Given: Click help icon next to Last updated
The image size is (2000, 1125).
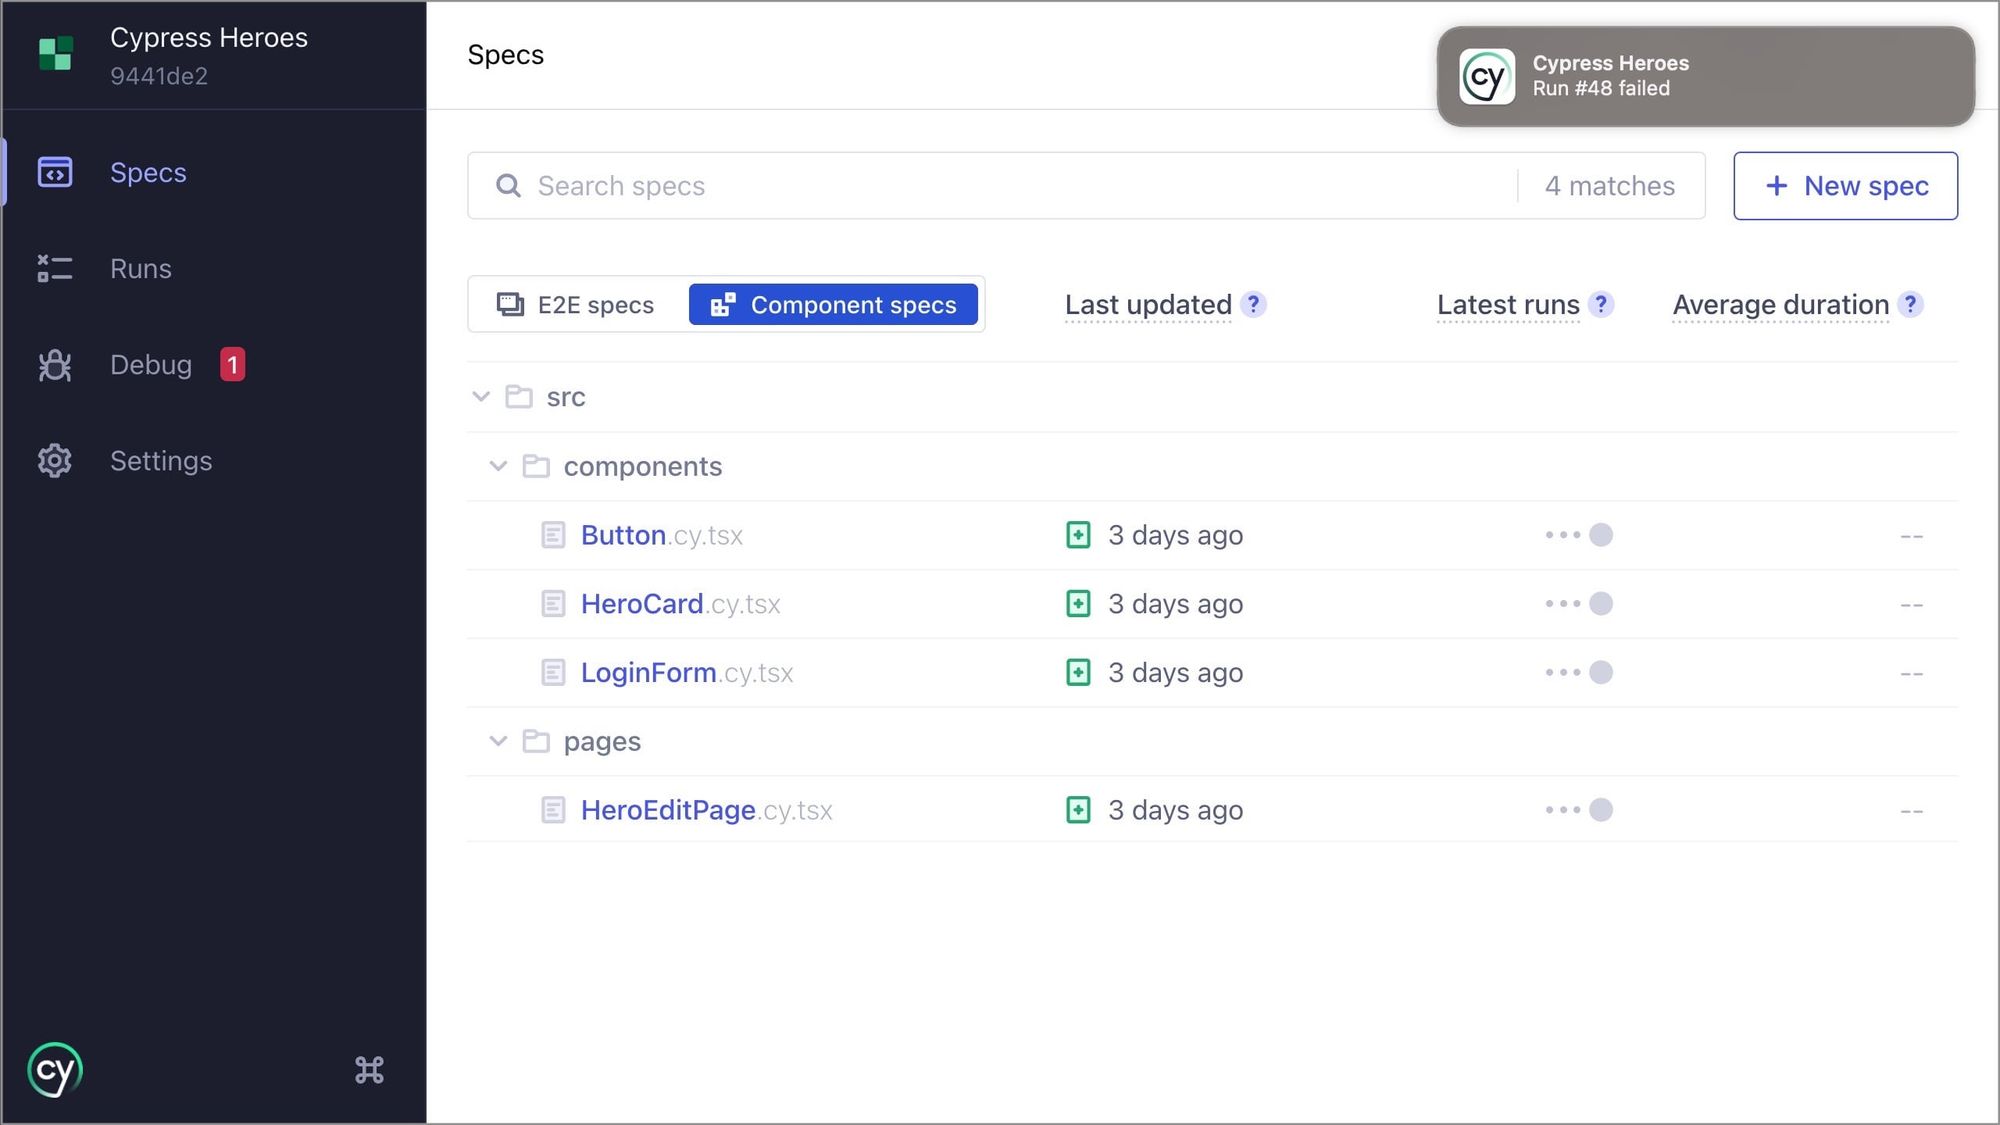Looking at the screenshot, I should (1253, 304).
